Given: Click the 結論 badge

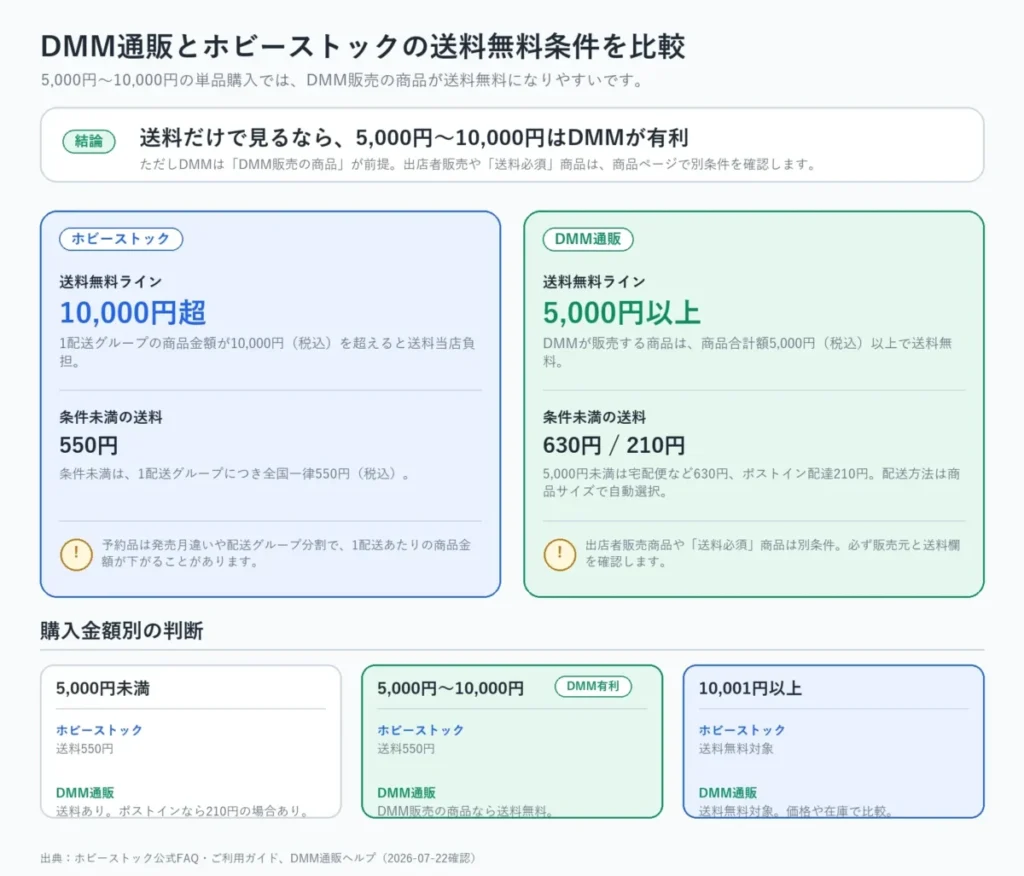Looking at the screenshot, I should tap(89, 141).
